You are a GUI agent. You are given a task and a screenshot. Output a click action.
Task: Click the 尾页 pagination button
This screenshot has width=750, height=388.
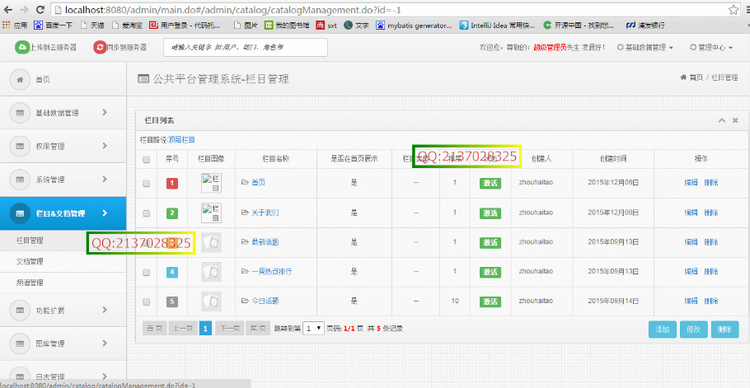(259, 328)
